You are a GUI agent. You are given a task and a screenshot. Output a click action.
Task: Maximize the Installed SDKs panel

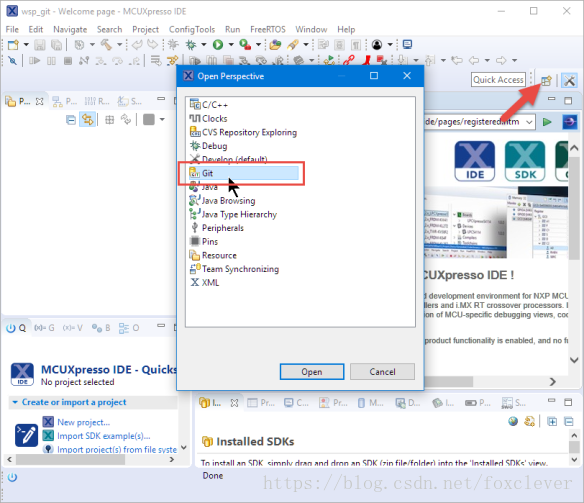568,402
